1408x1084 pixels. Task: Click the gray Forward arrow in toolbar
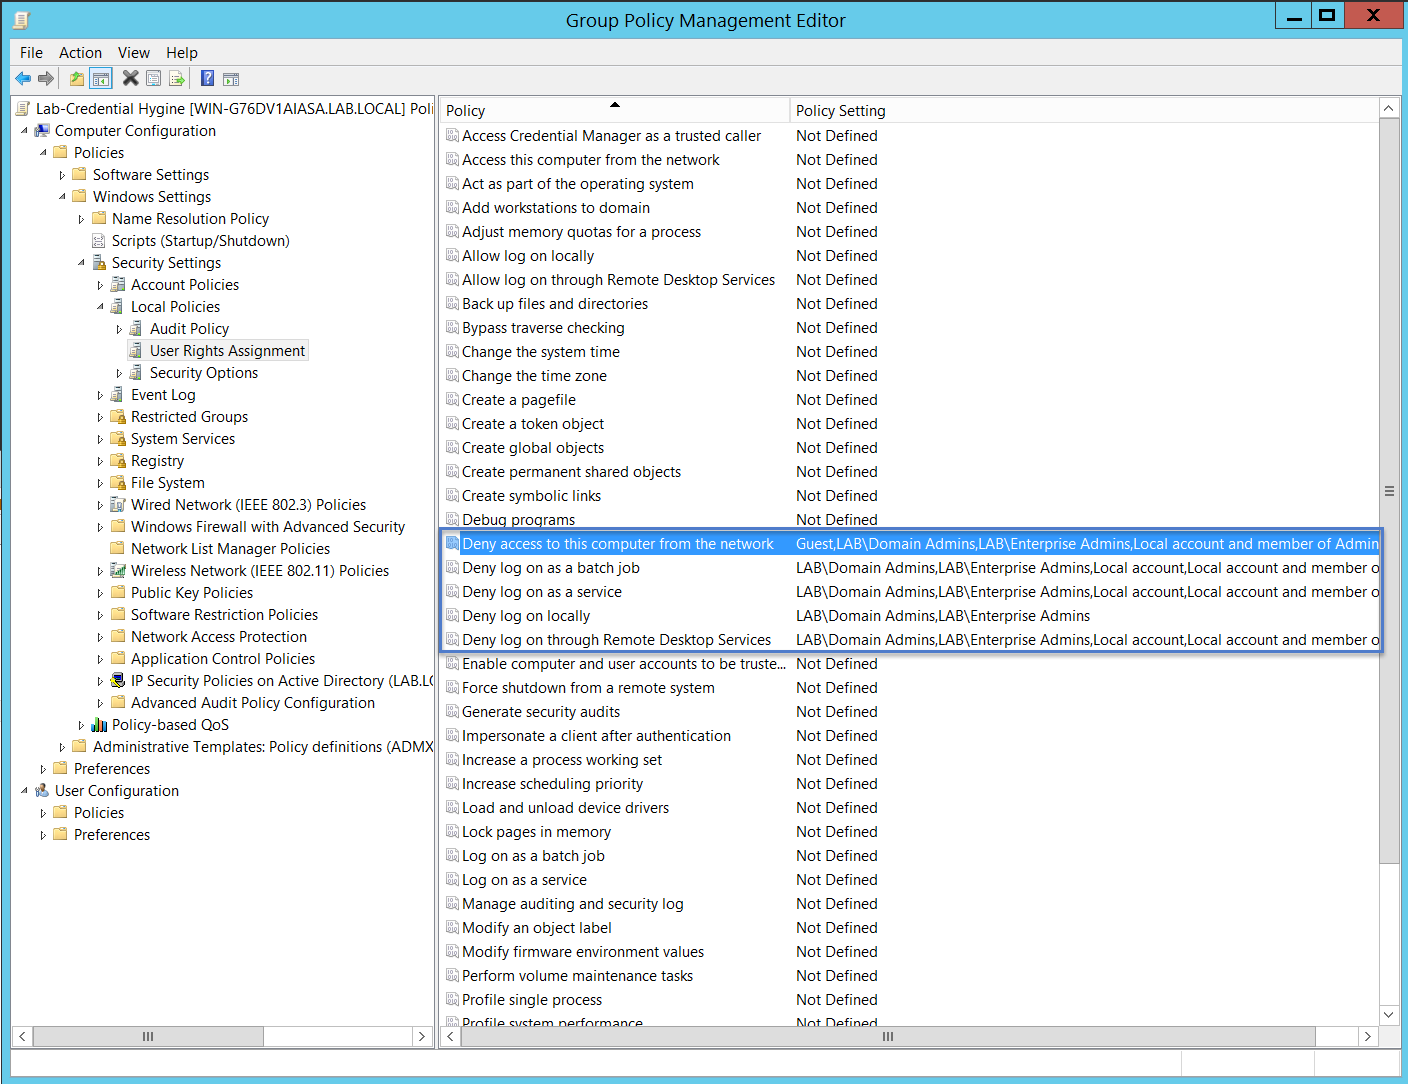46,79
